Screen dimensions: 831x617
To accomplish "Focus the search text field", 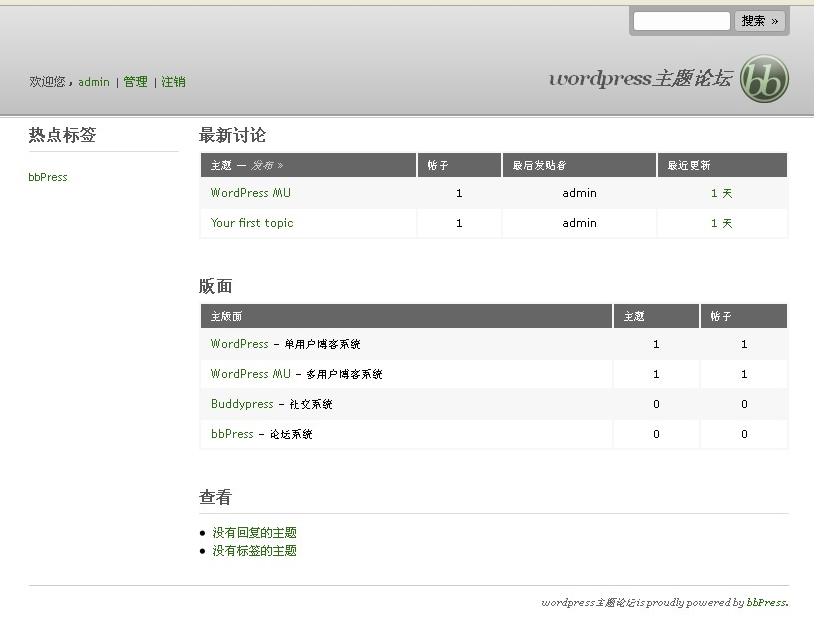I will [x=681, y=21].
